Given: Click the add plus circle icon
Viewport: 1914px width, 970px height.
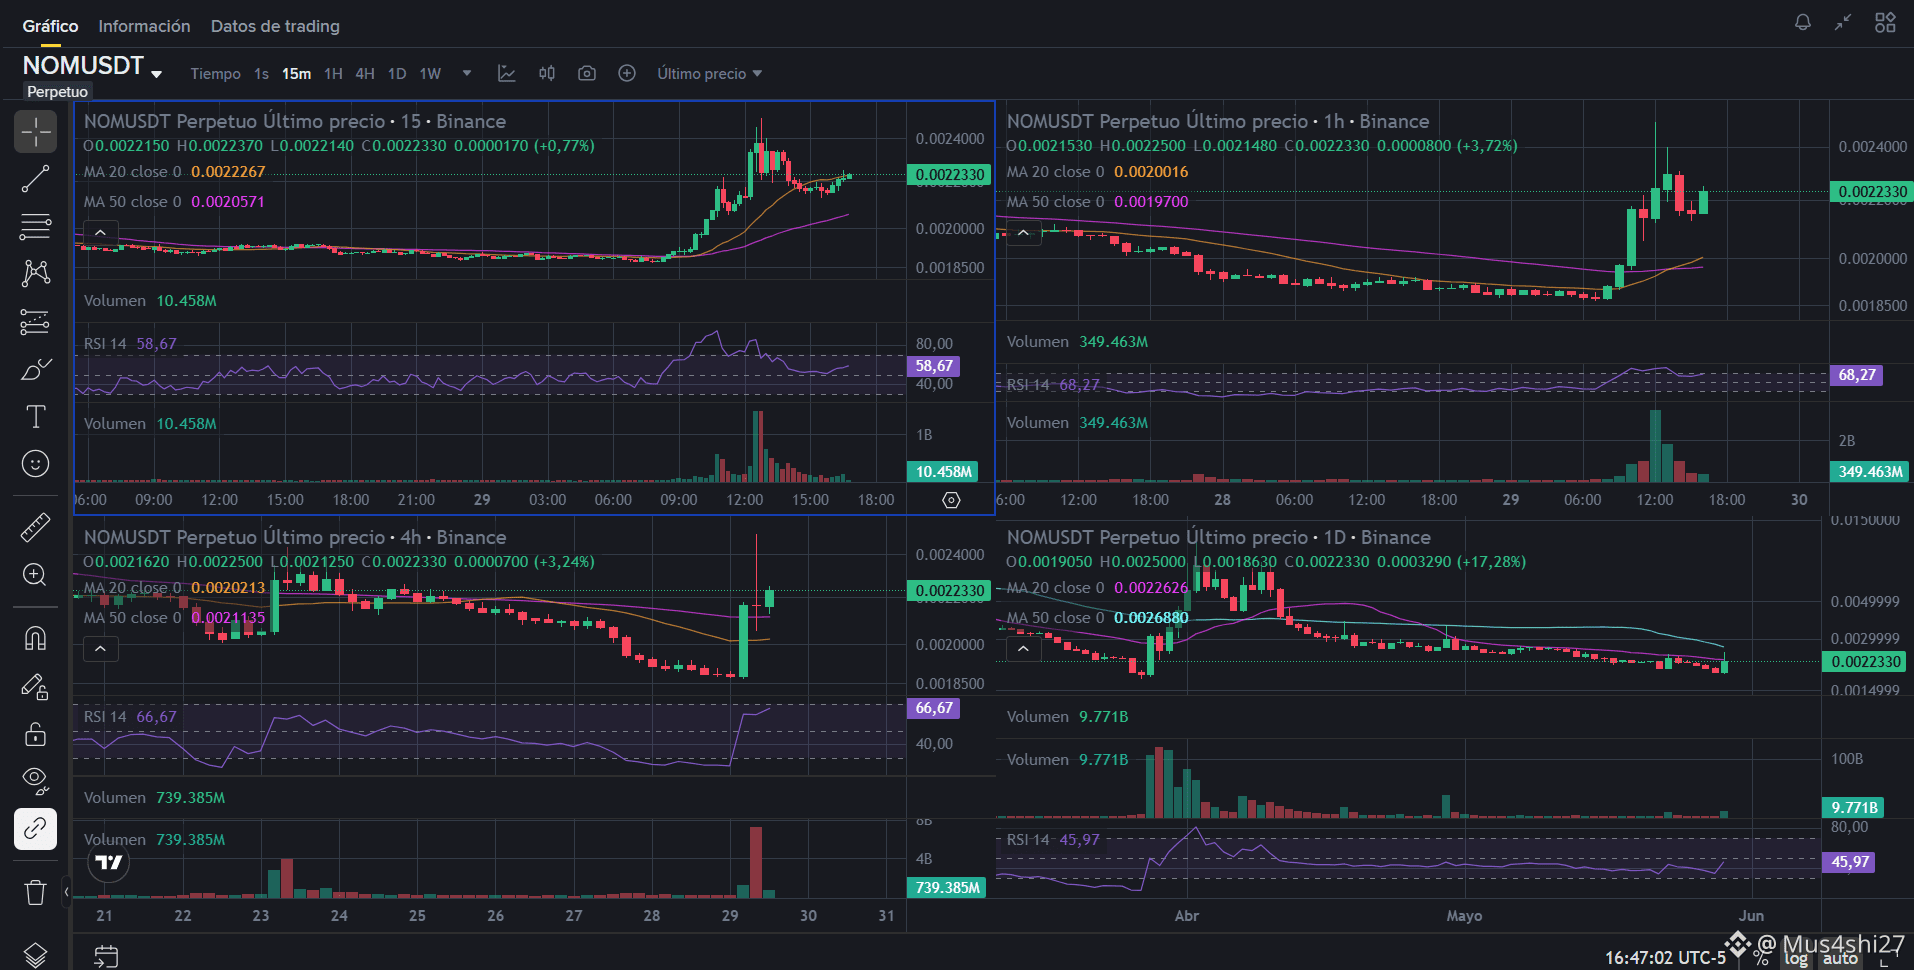Looking at the screenshot, I should 627,73.
